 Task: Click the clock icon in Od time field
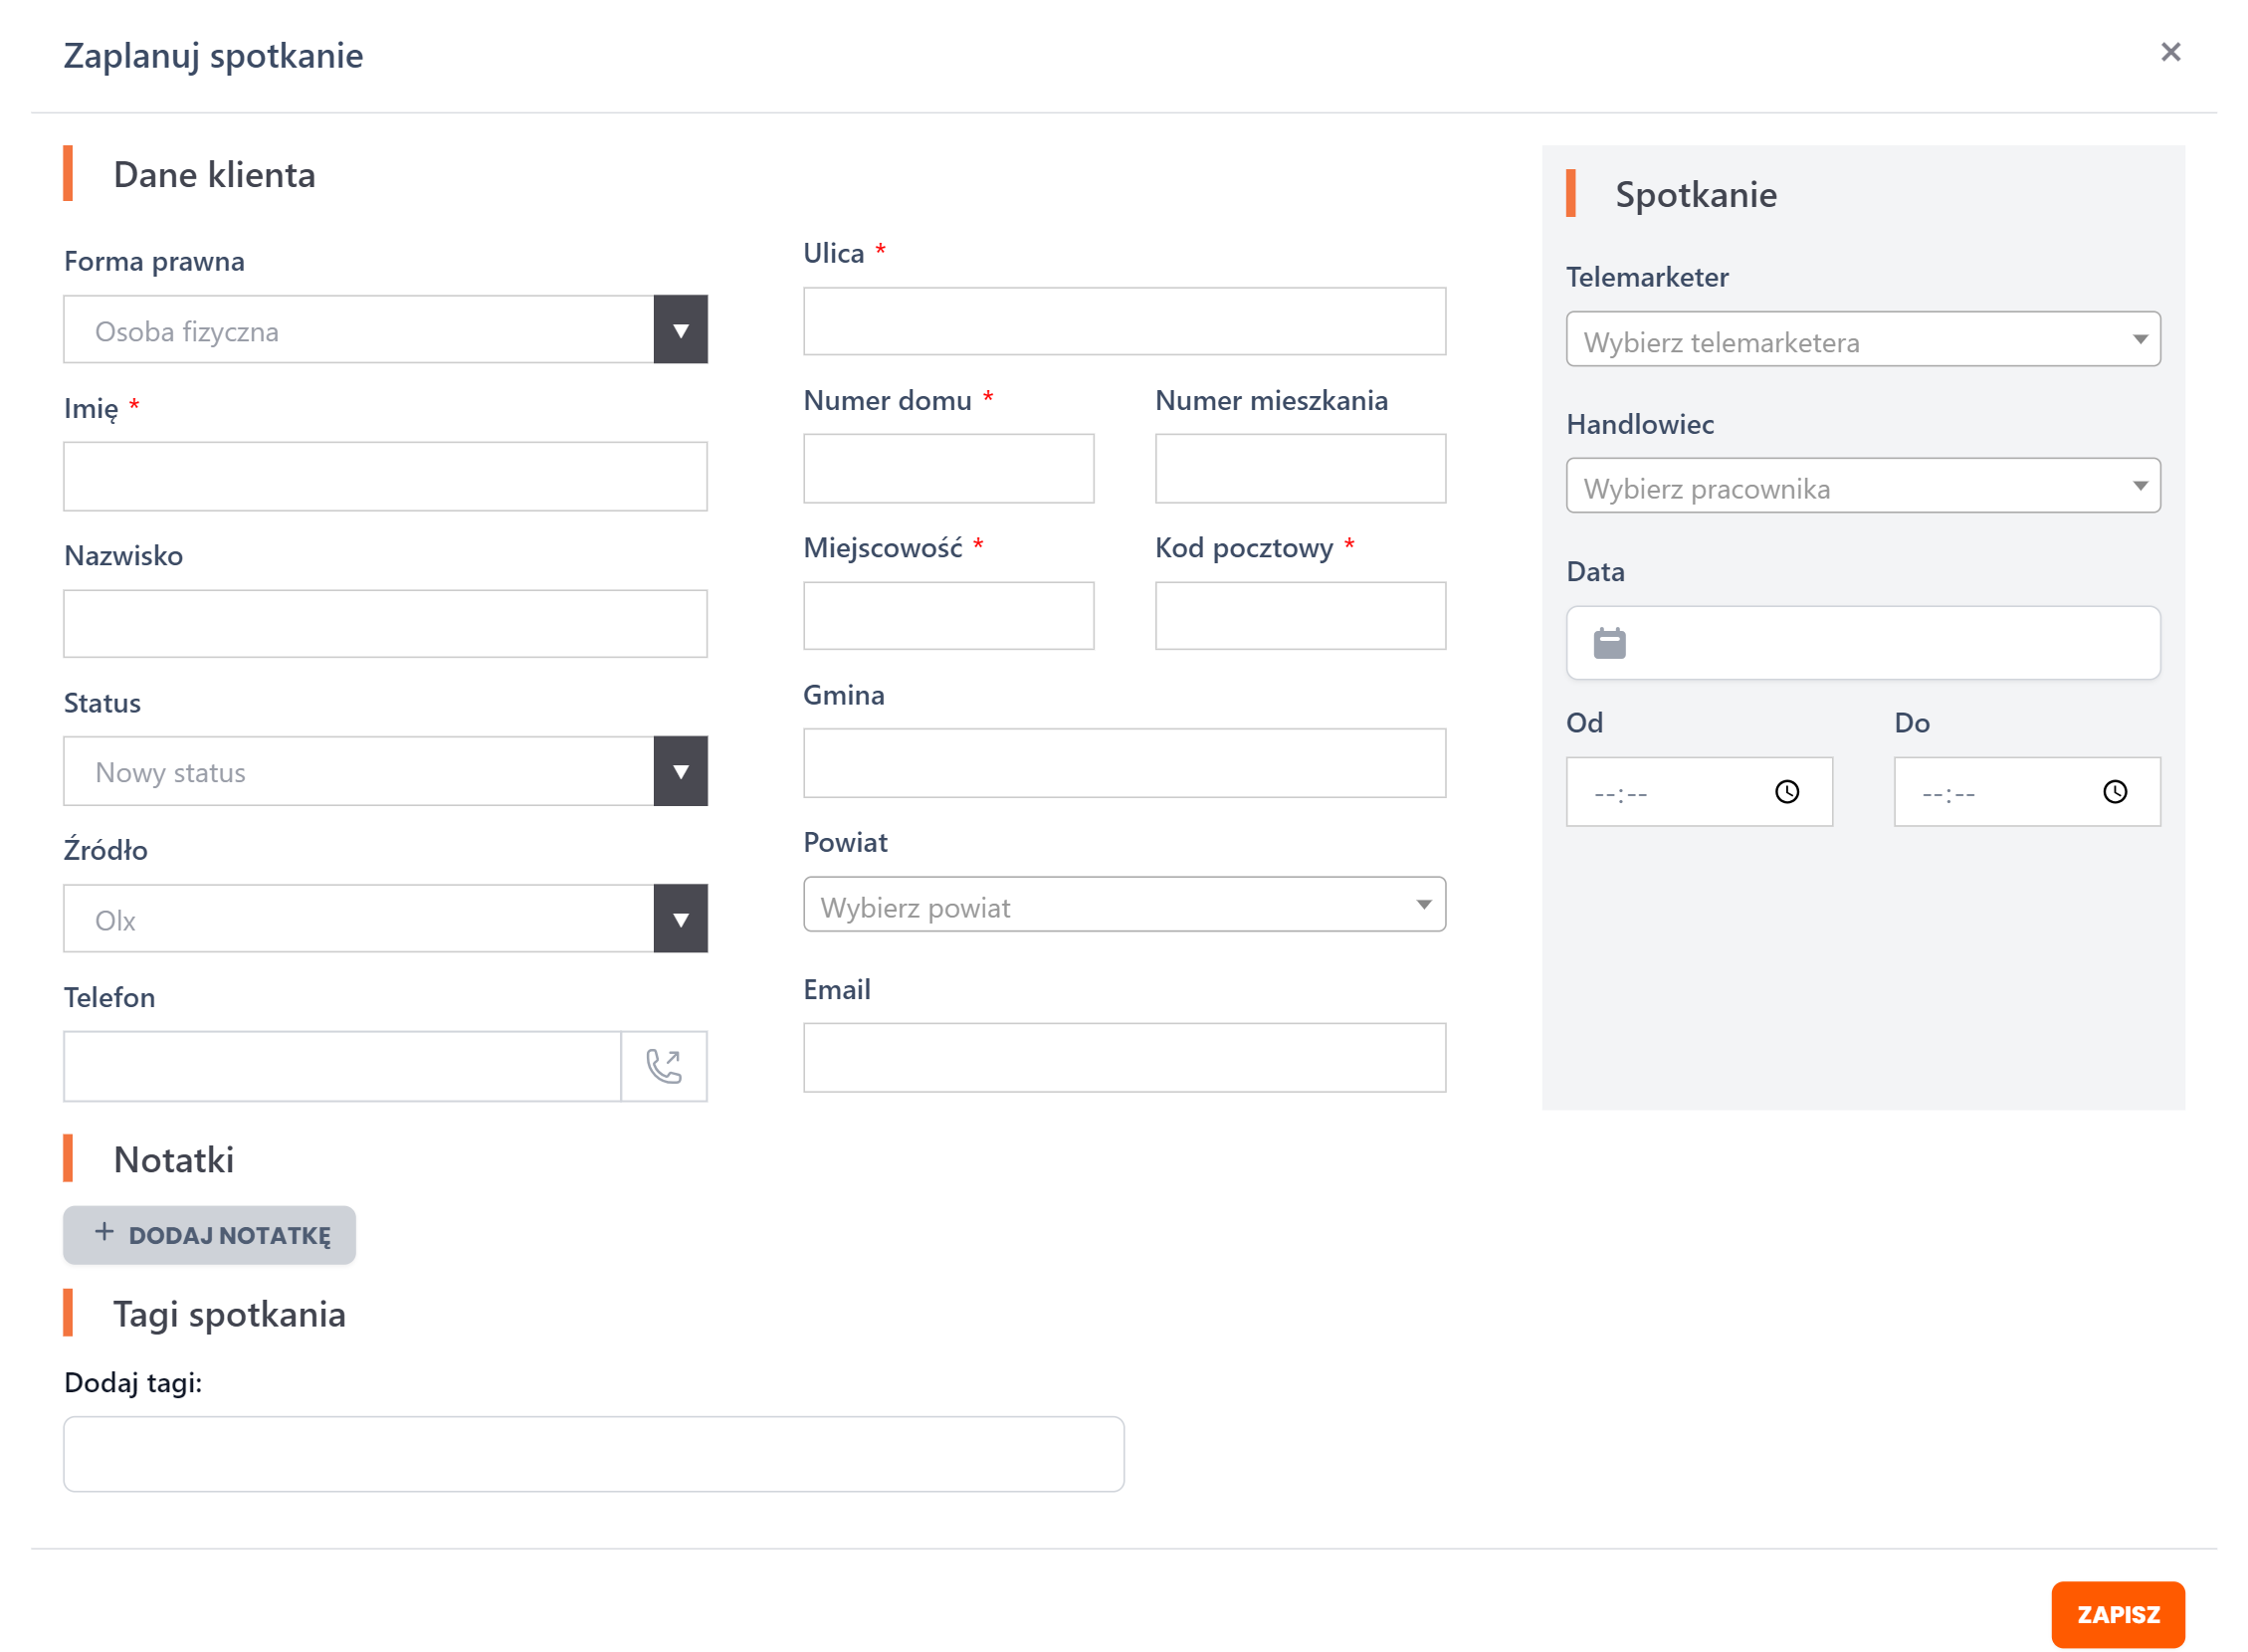tap(1786, 792)
